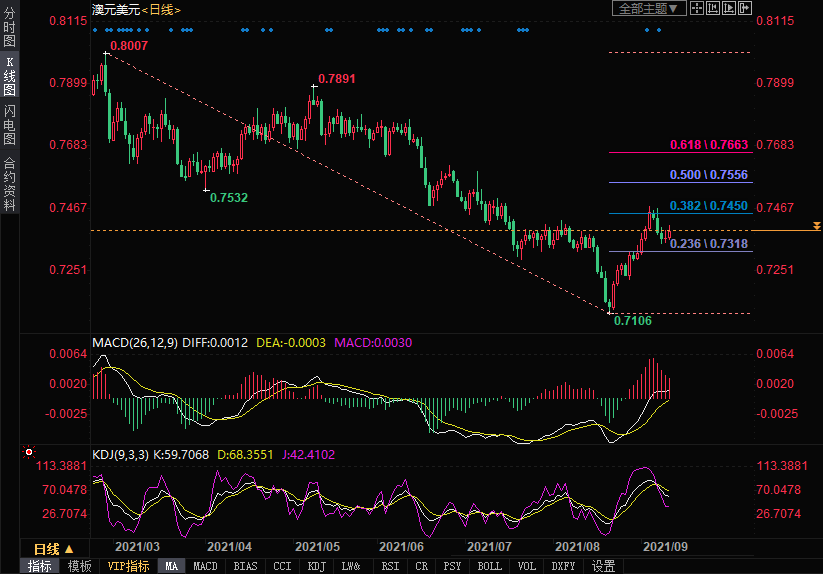This screenshot has height=574, width=823.
Task: Switch to 闪电图 side tab
Action: 9,125
